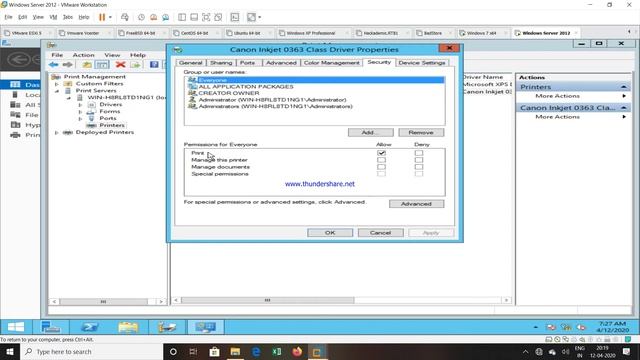Check Deny for Print permission
Viewport: 640px width, 360px height.
pyautogui.click(x=419, y=153)
